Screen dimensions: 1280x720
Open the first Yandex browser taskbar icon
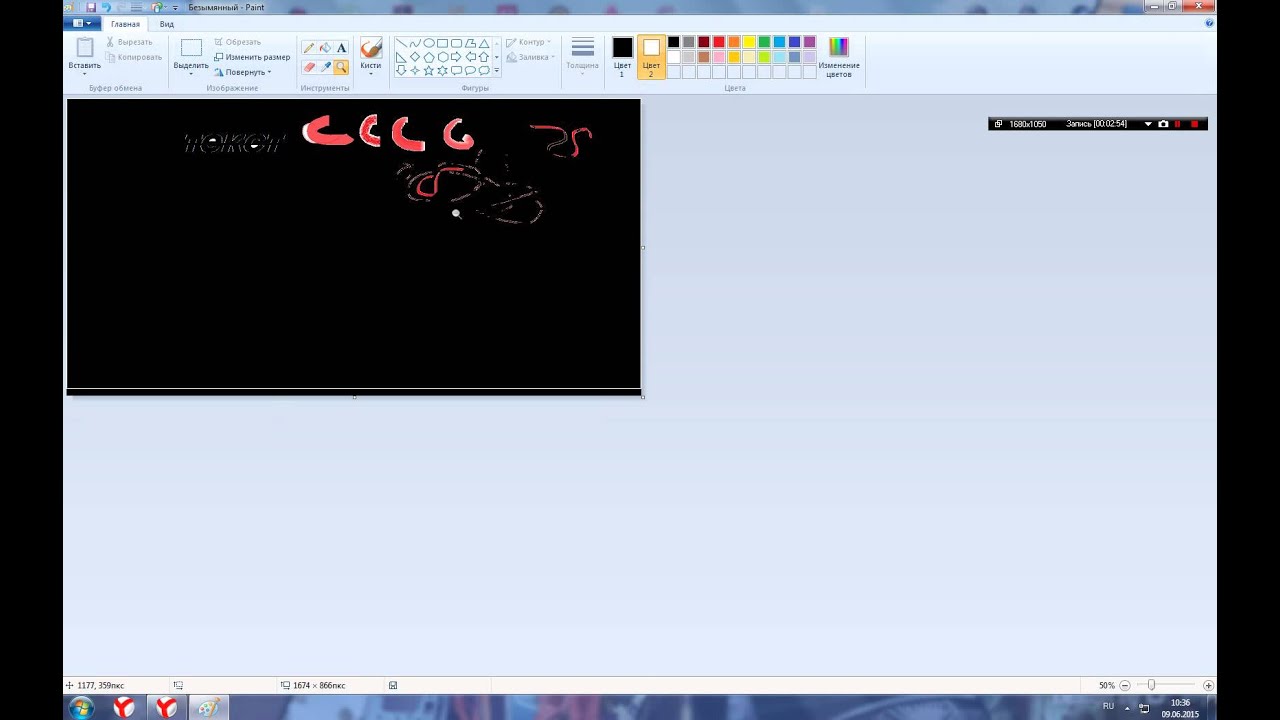(x=123, y=707)
